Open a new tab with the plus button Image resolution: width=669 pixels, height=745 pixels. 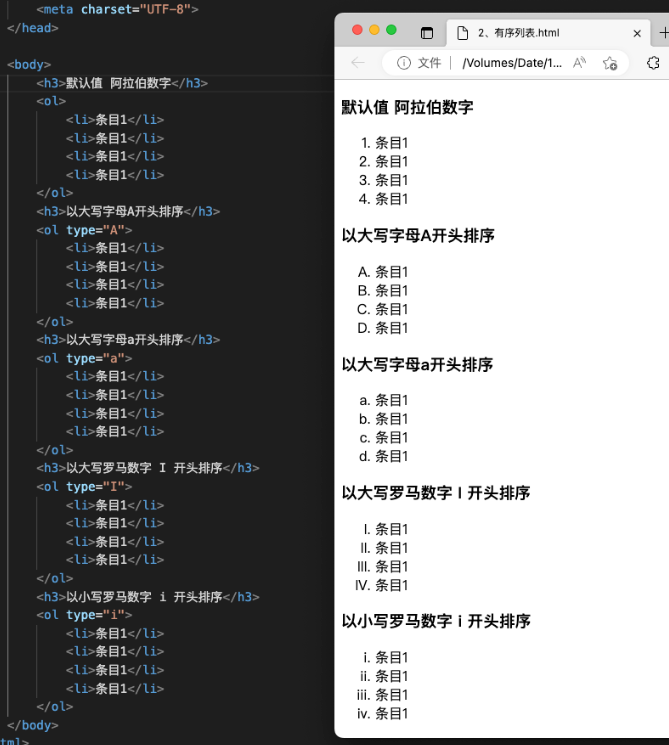(x=664, y=33)
